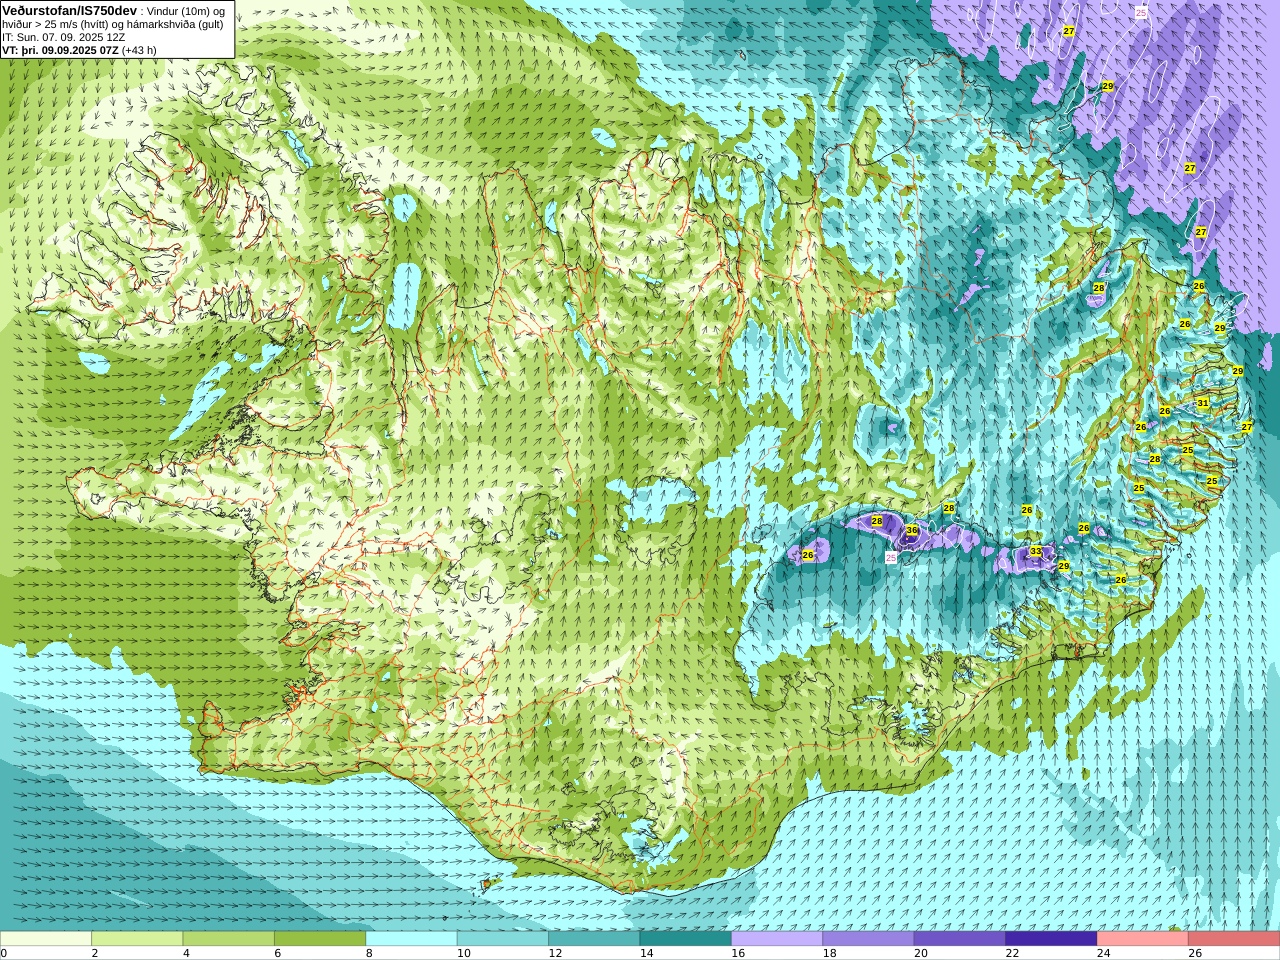Screen dimensions: 1280x960
Task: Pick the aqua 10–12 m/s legend swatch
Action: tap(503, 939)
